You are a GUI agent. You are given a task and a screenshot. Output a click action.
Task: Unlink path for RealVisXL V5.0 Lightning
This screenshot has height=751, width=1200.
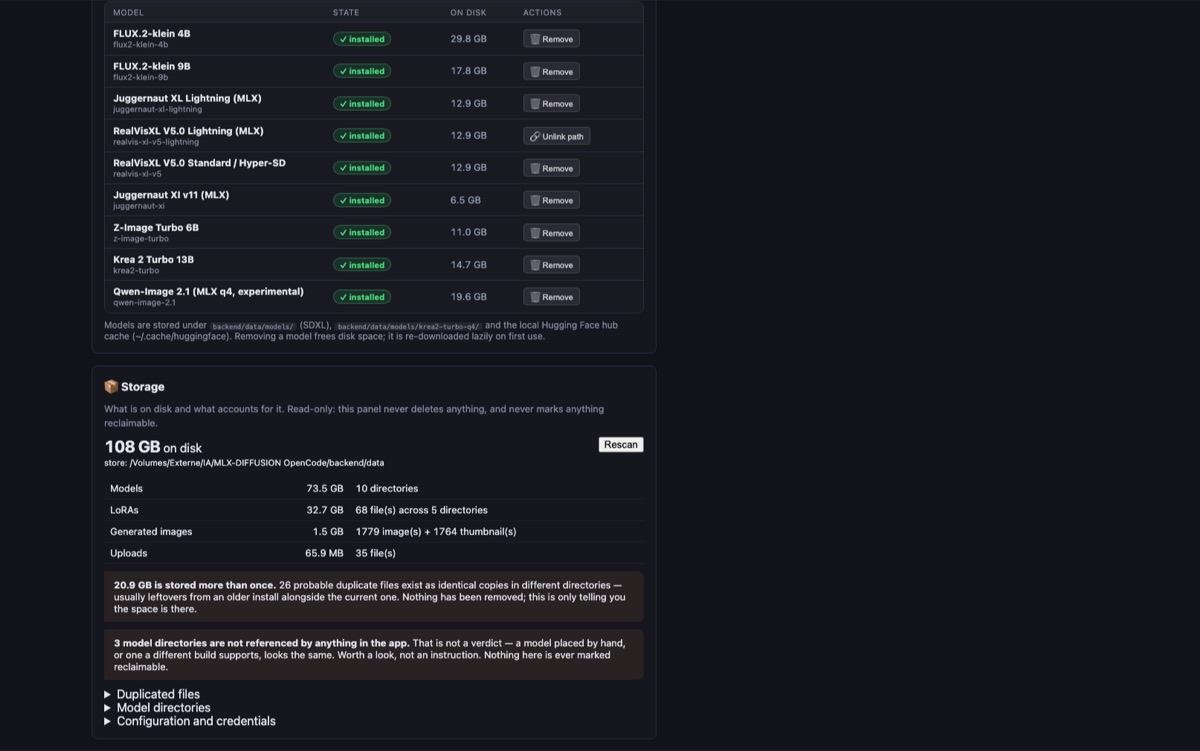(556, 136)
